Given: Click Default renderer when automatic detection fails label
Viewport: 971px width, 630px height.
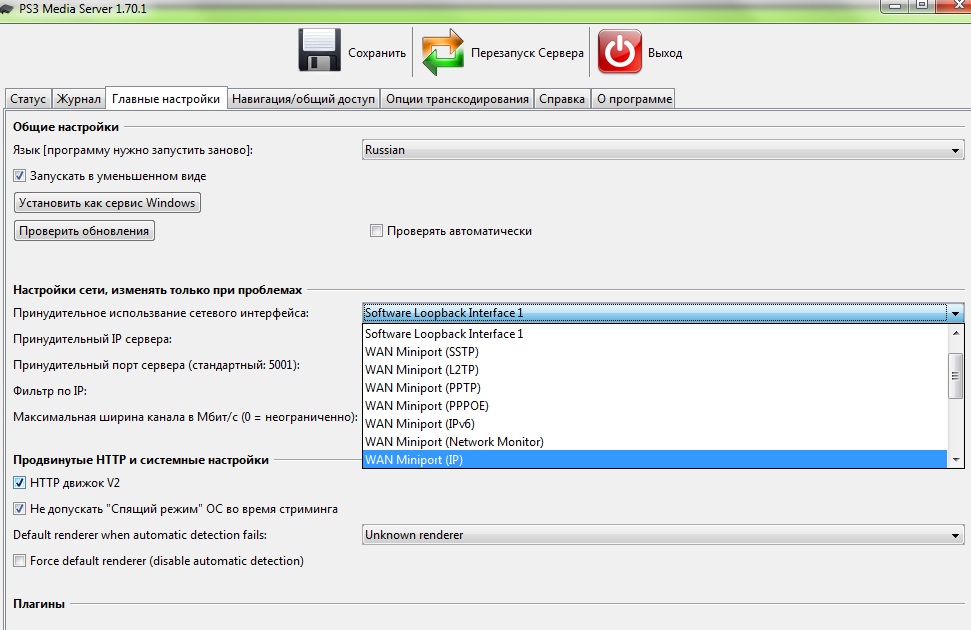Looking at the screenshot, I should coord(140,535).
